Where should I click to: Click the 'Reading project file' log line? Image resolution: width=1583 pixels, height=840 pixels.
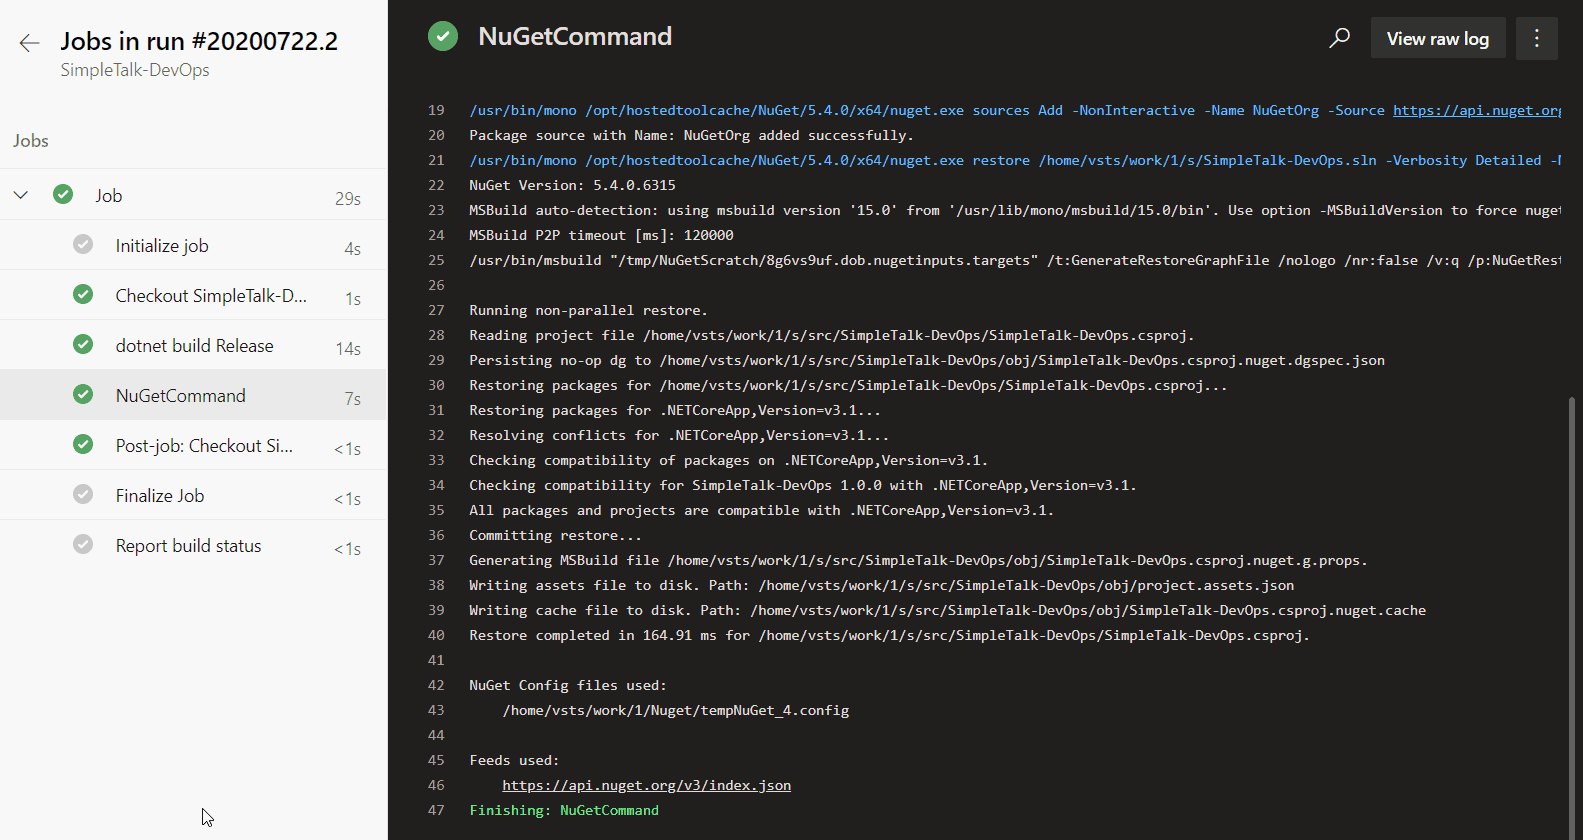point(832,335)
